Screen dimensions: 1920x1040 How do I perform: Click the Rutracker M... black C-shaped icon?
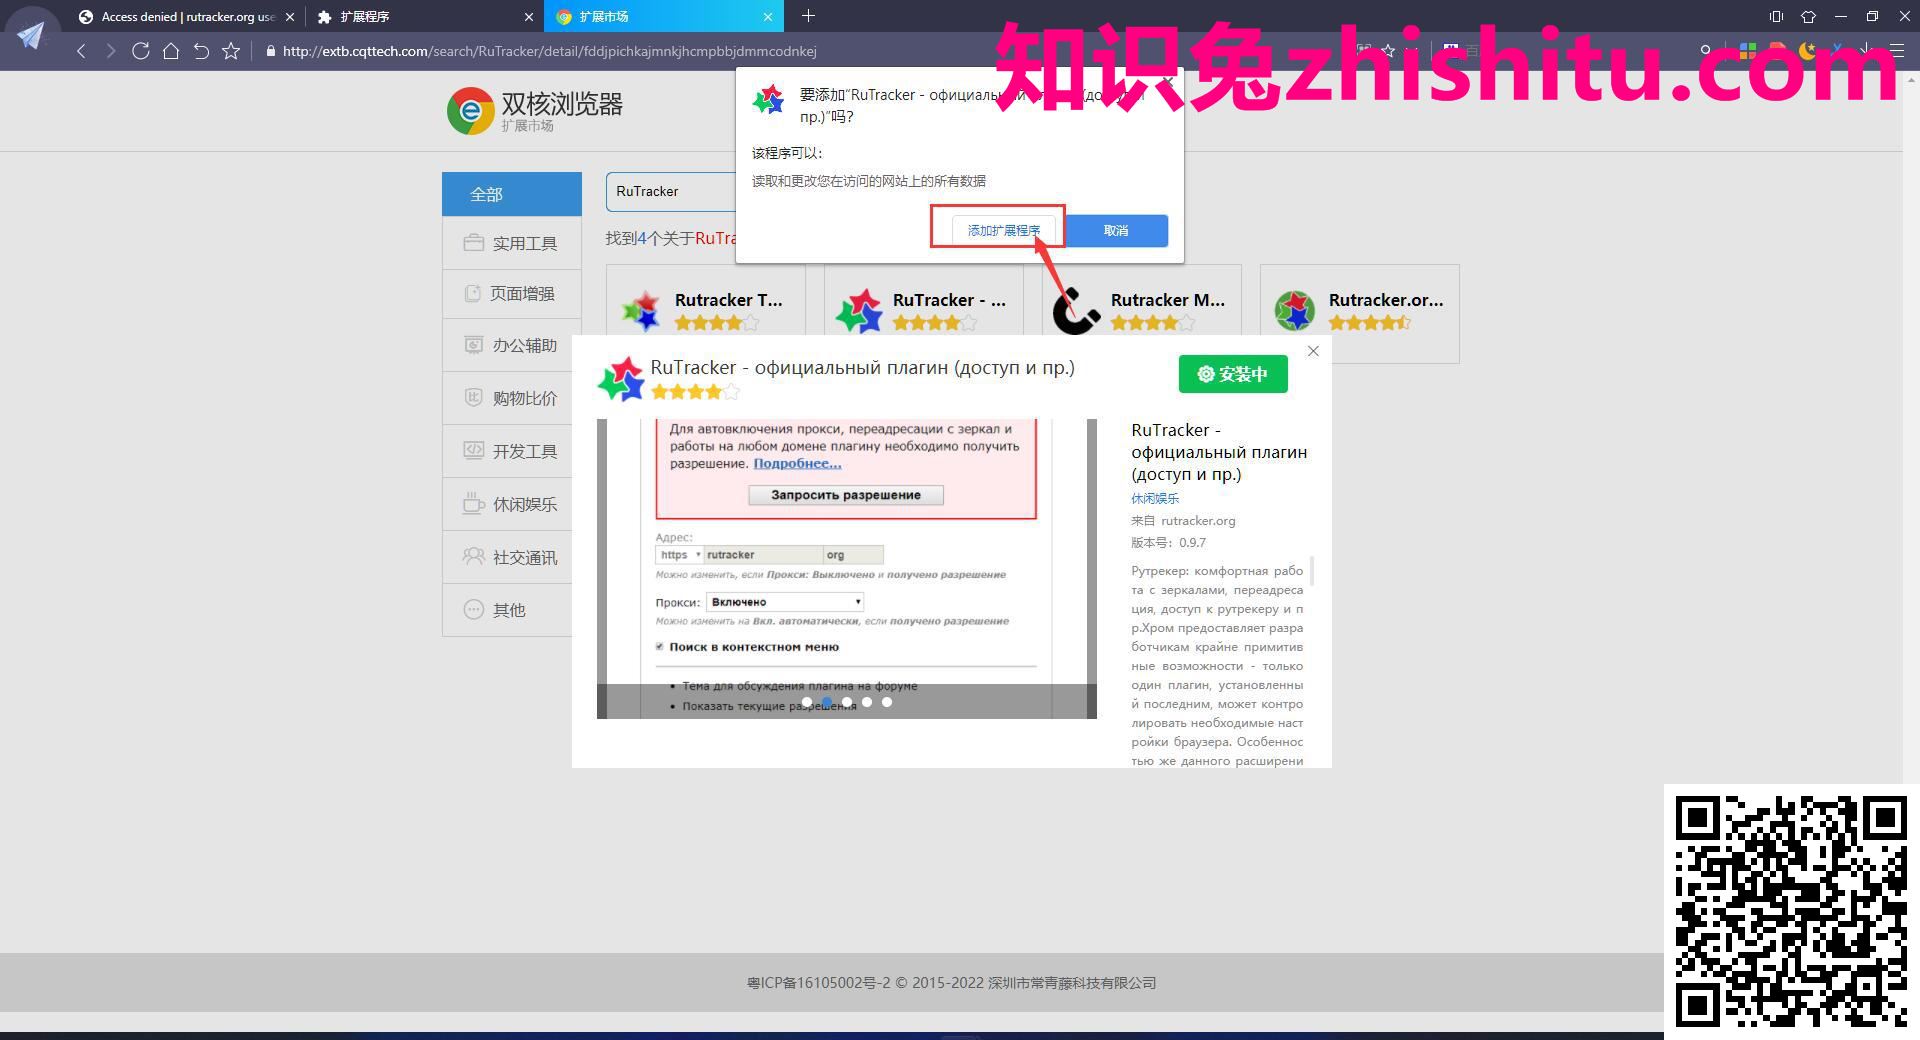pyautogui.click(x=1076, y=311)
